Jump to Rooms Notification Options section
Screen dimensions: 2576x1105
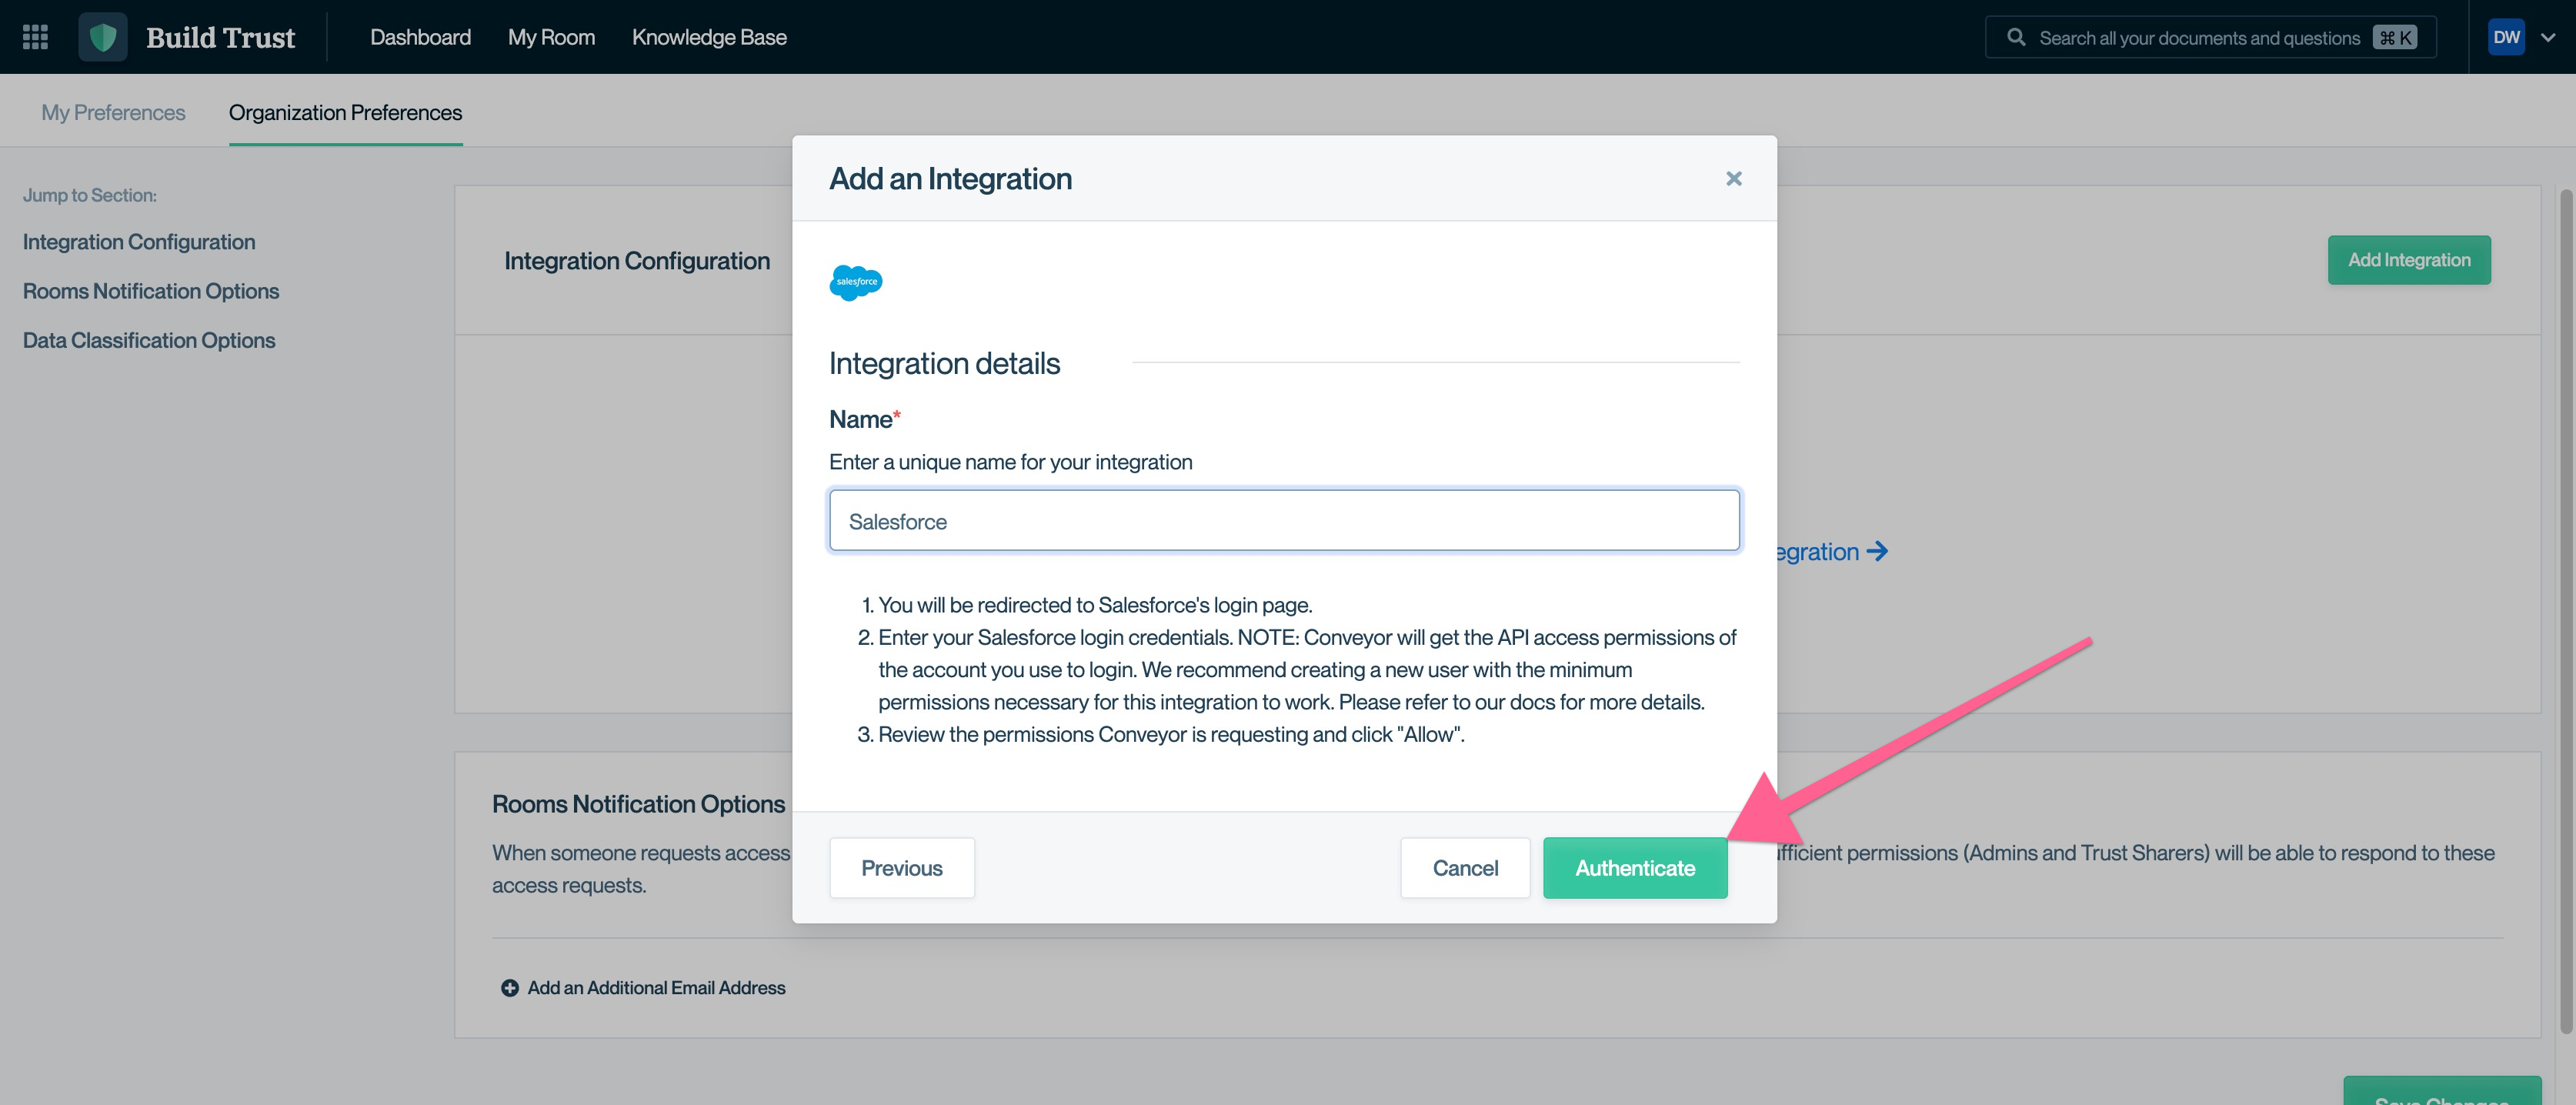[151, 291]
